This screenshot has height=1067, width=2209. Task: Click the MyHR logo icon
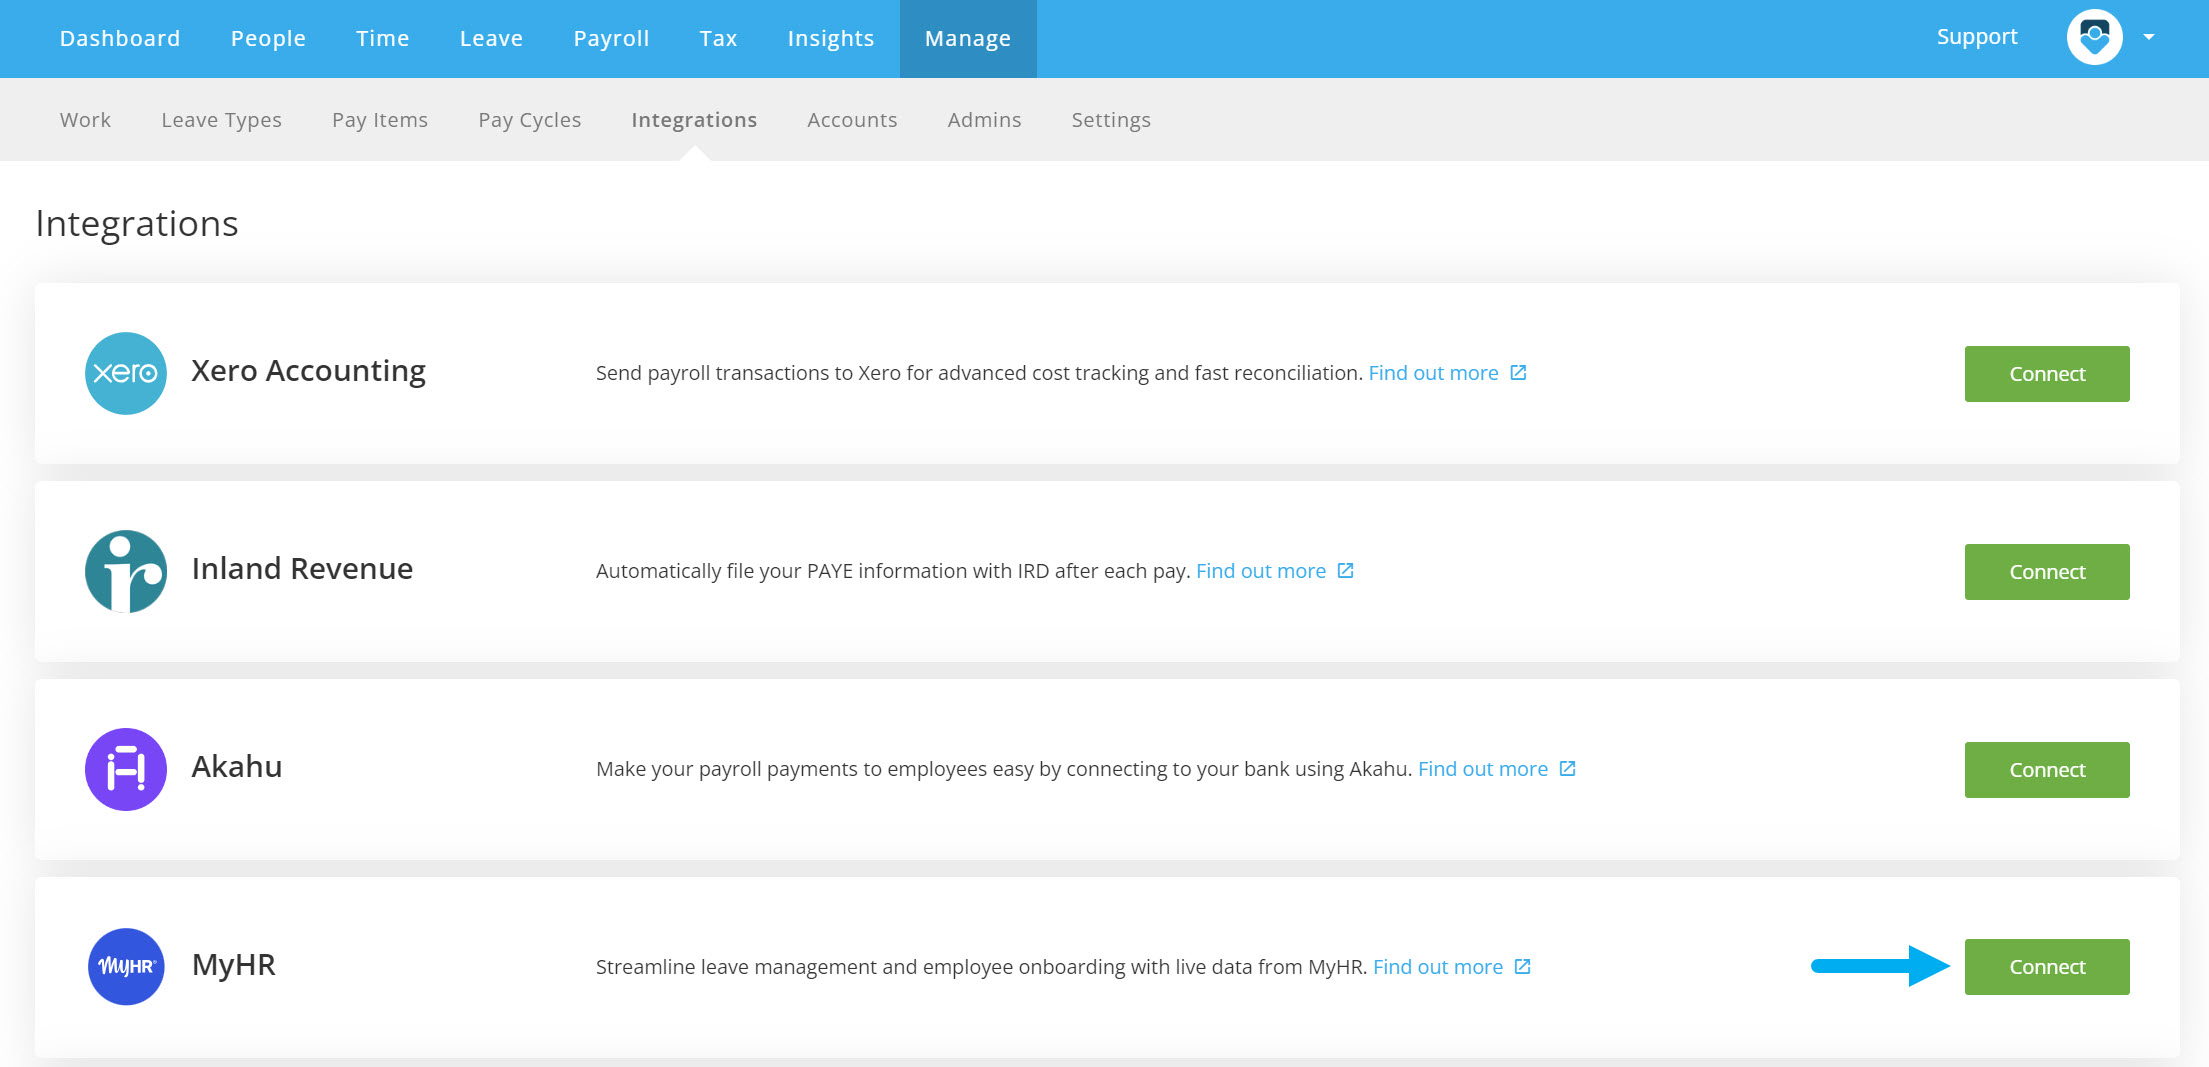pyautogui.click(x=126, y=967)
